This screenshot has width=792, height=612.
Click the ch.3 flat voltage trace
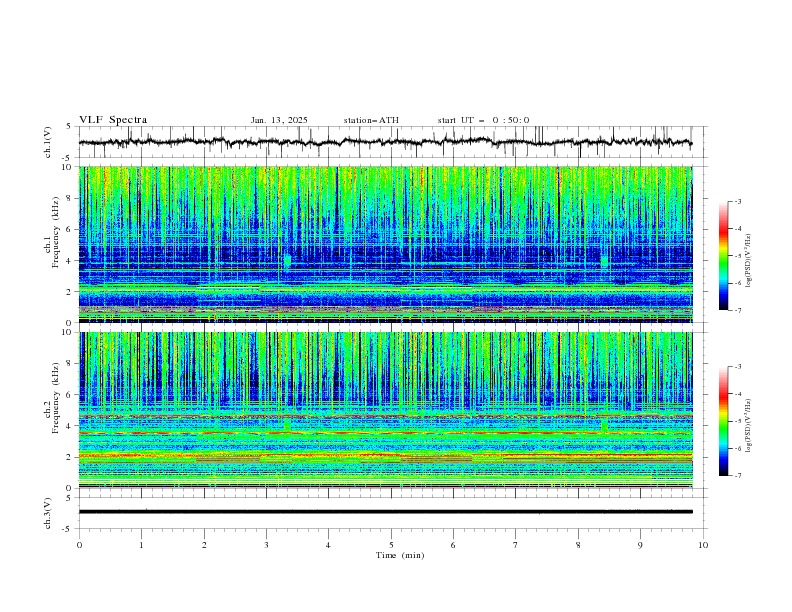click(385, 512)
